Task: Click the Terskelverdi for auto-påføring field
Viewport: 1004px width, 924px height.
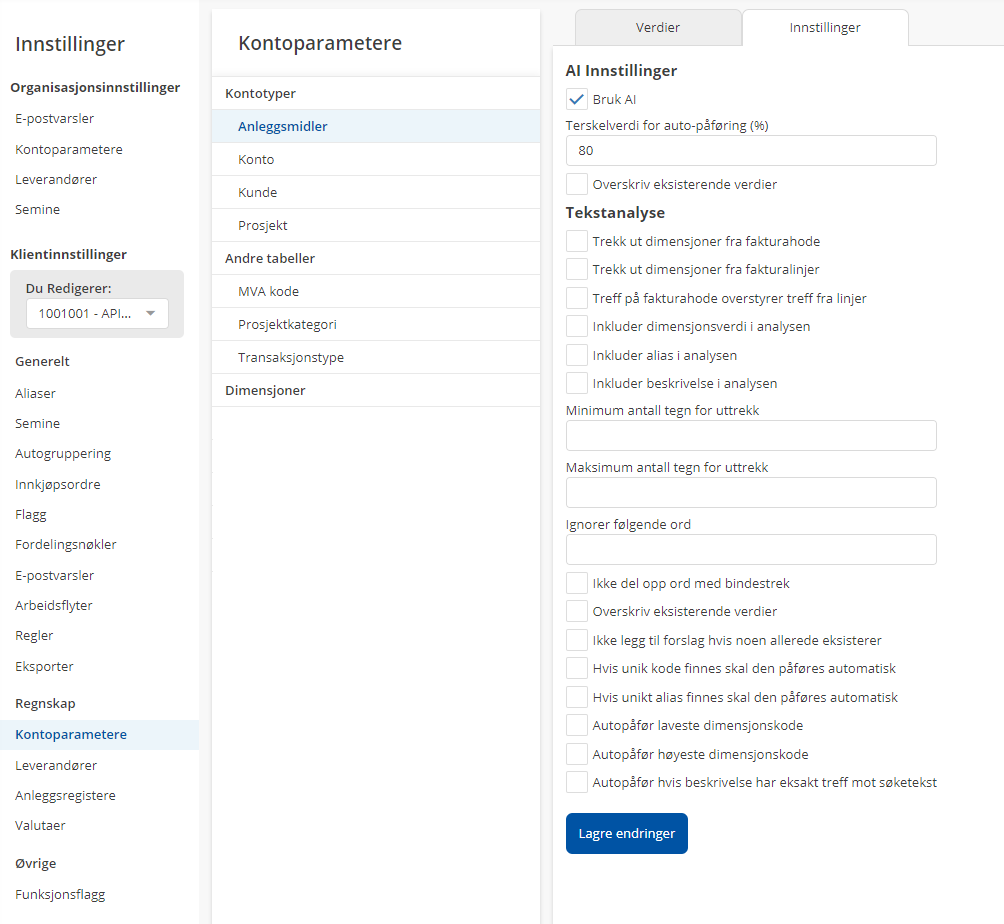Action: 751,151
